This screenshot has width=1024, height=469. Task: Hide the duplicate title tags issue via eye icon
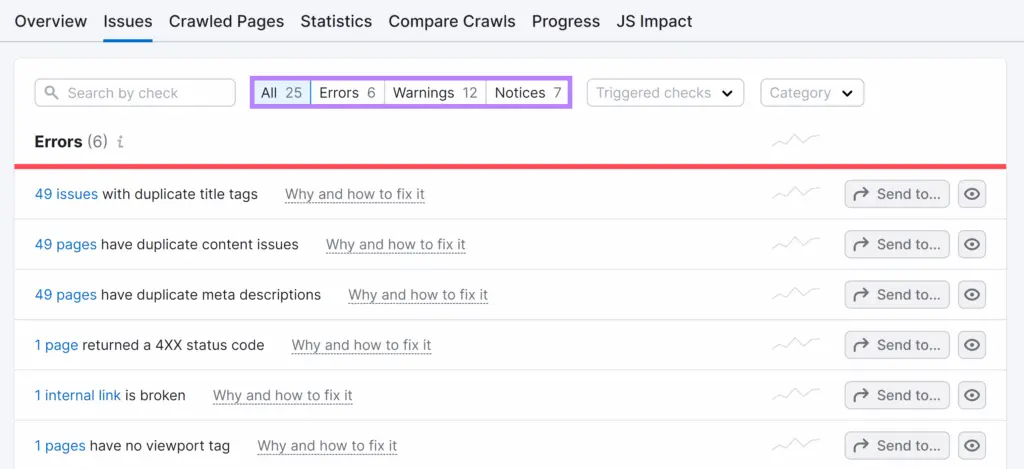(x=972, y=194)
